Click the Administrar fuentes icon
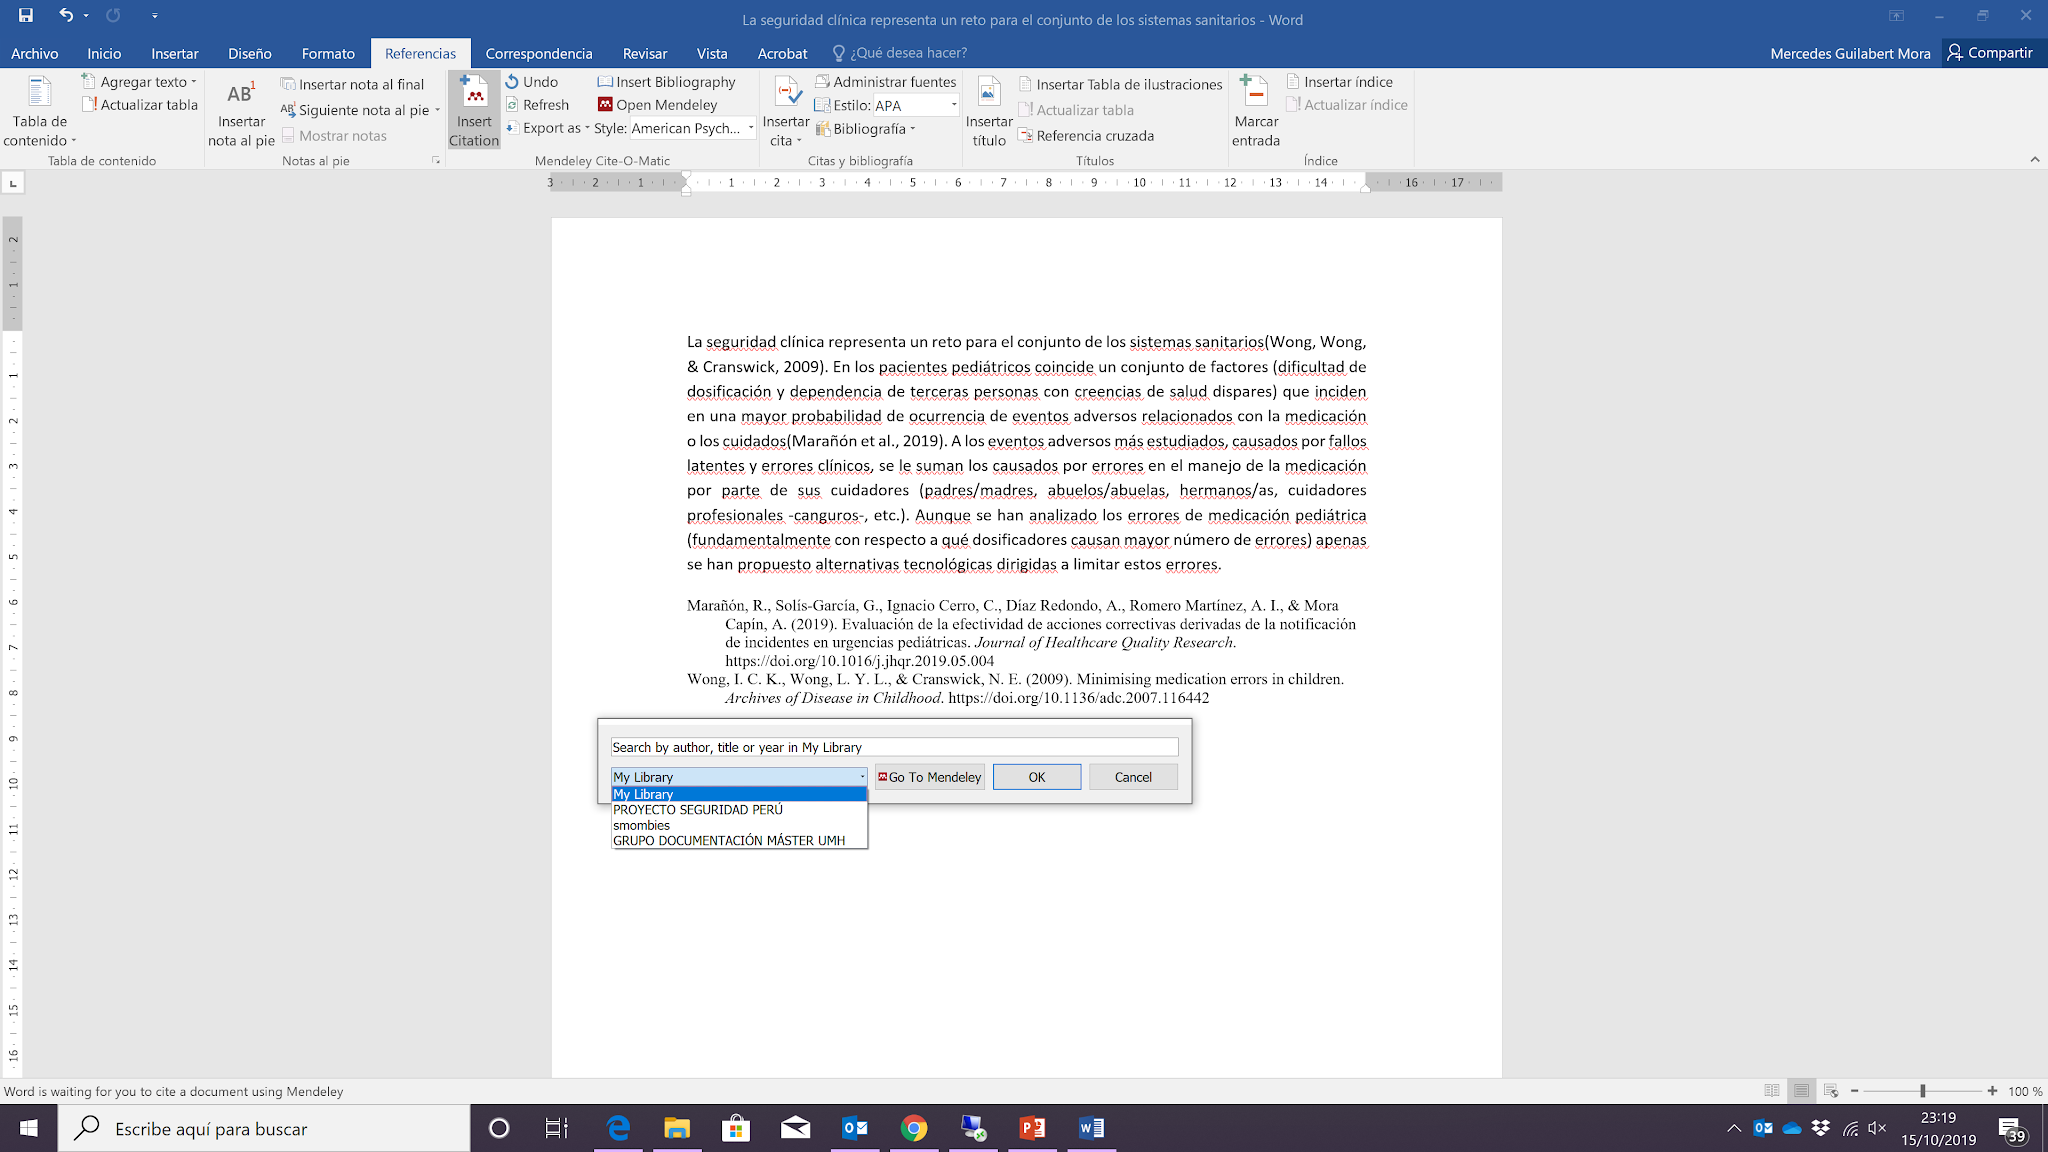Image resolution: width=2048 pixels, height=1152 pixels. click(x=823, y=82)
